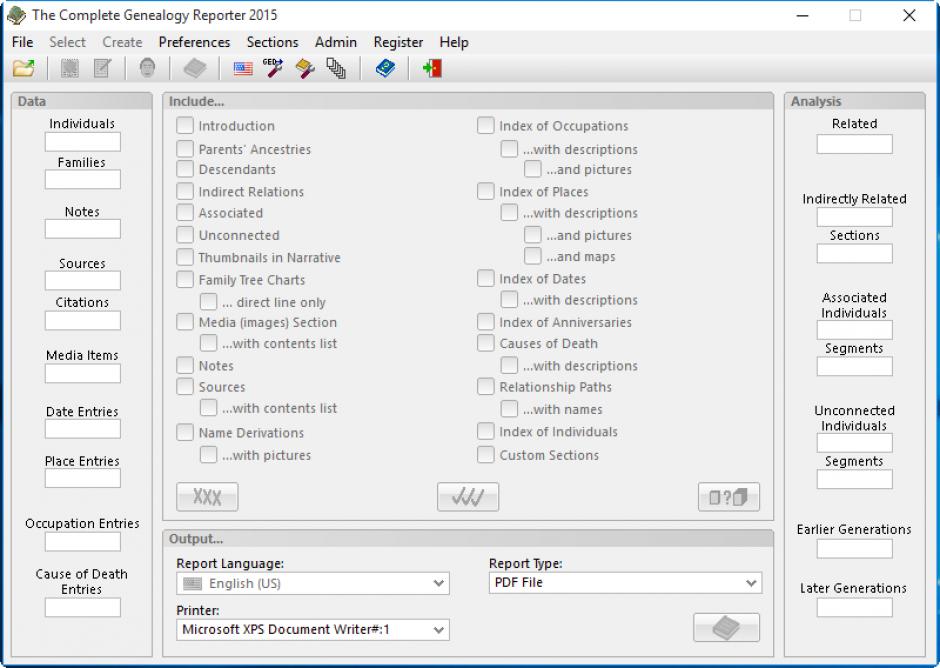Tick the Family Tree Charts checkbox
This screenshot has height=668, width=940.
click(x=185, y=280)
